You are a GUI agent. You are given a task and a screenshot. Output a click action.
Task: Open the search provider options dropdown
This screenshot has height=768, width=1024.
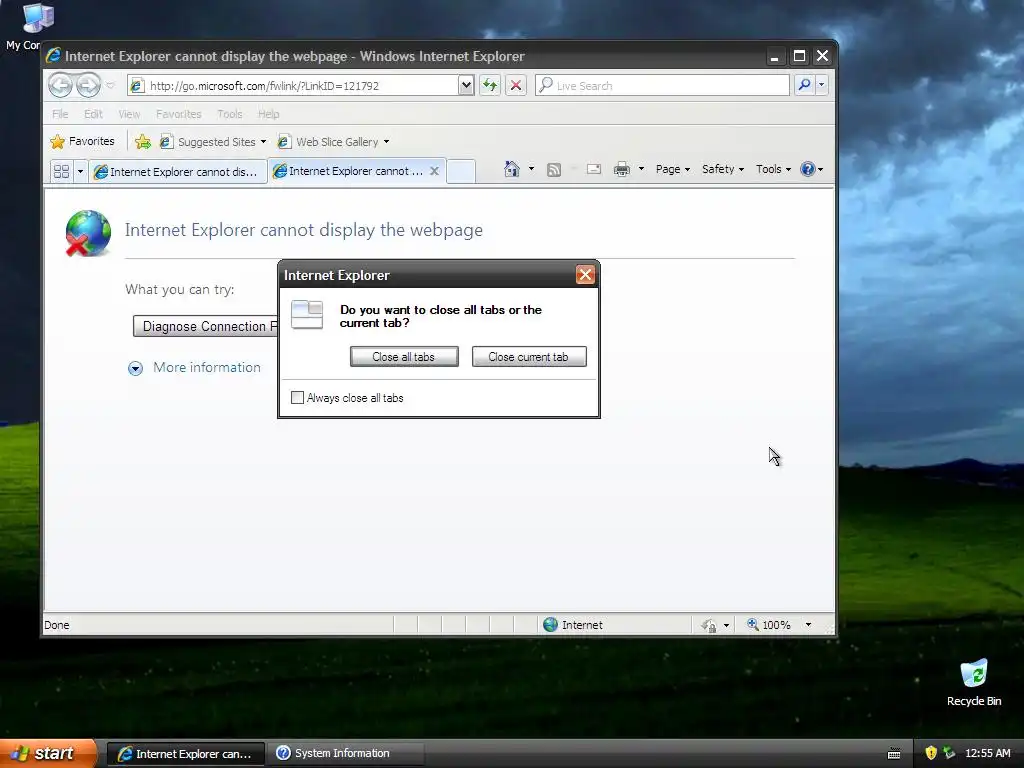tap(822, 86)
